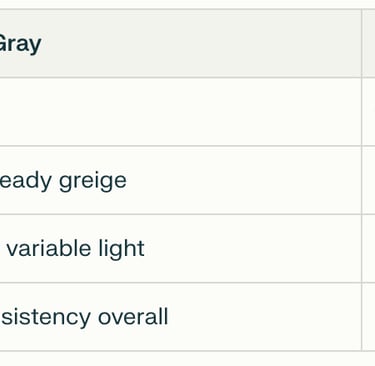This screenshot has width=375, height=366.
Task: Click blank space in the Gray header cell
Action: pos(200,43)
